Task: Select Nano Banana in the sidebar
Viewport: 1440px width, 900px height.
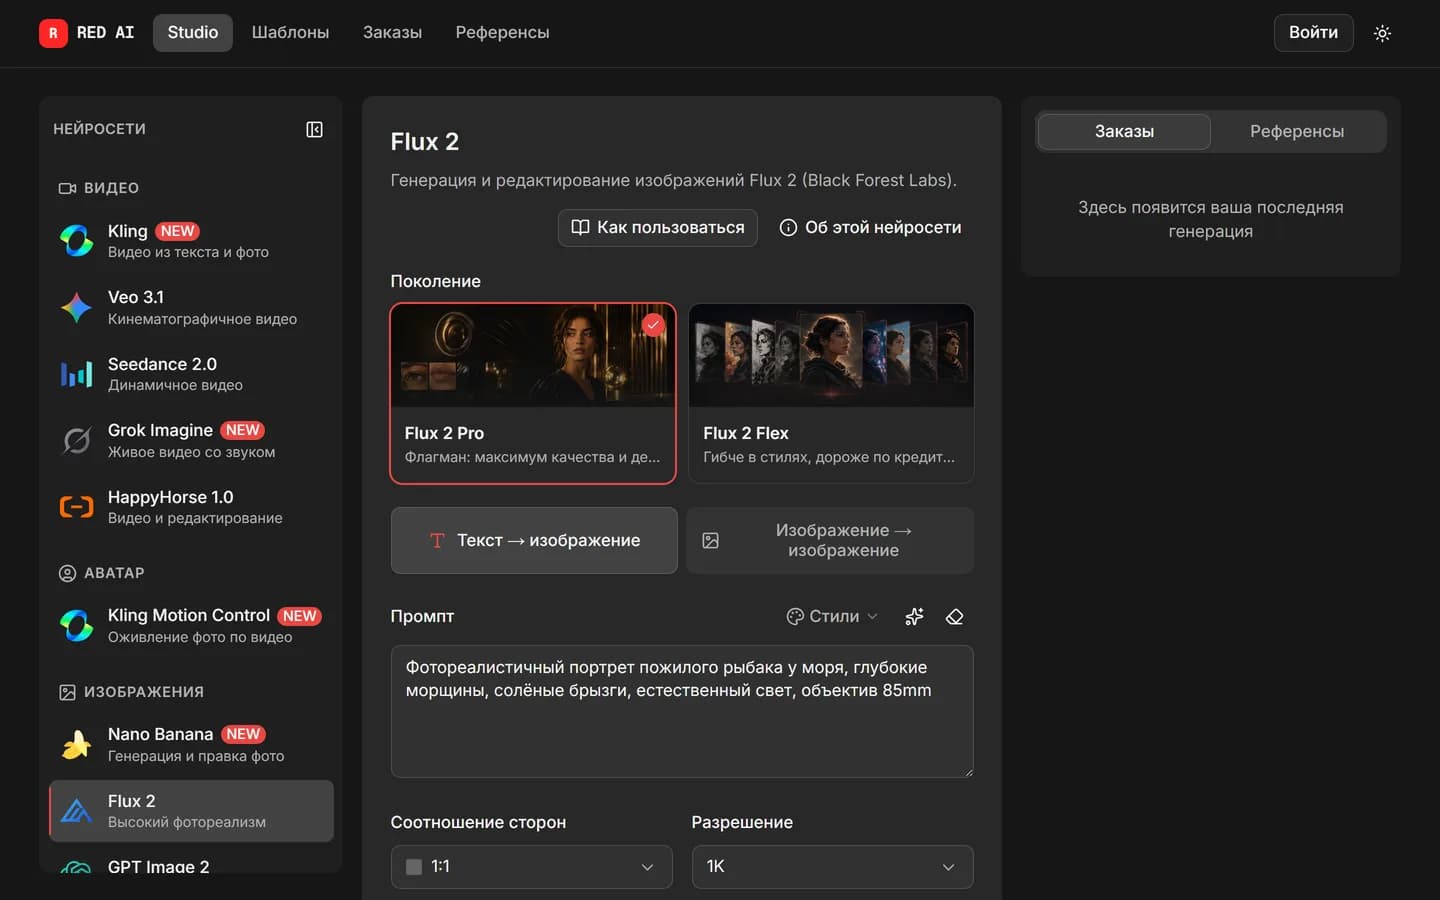Action: pos(191,744)
